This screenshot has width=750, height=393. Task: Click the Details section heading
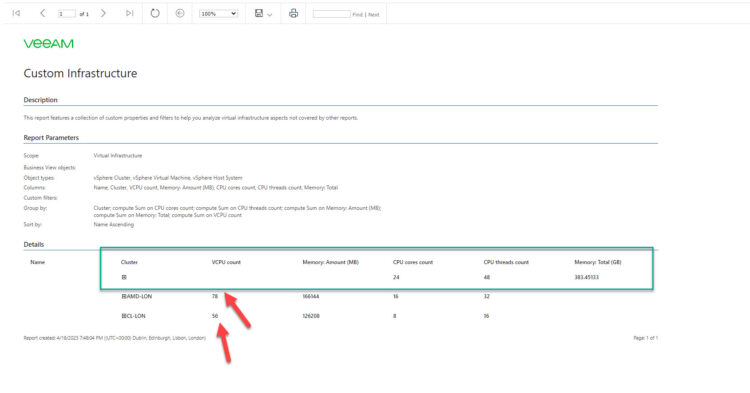click(33, 244)
